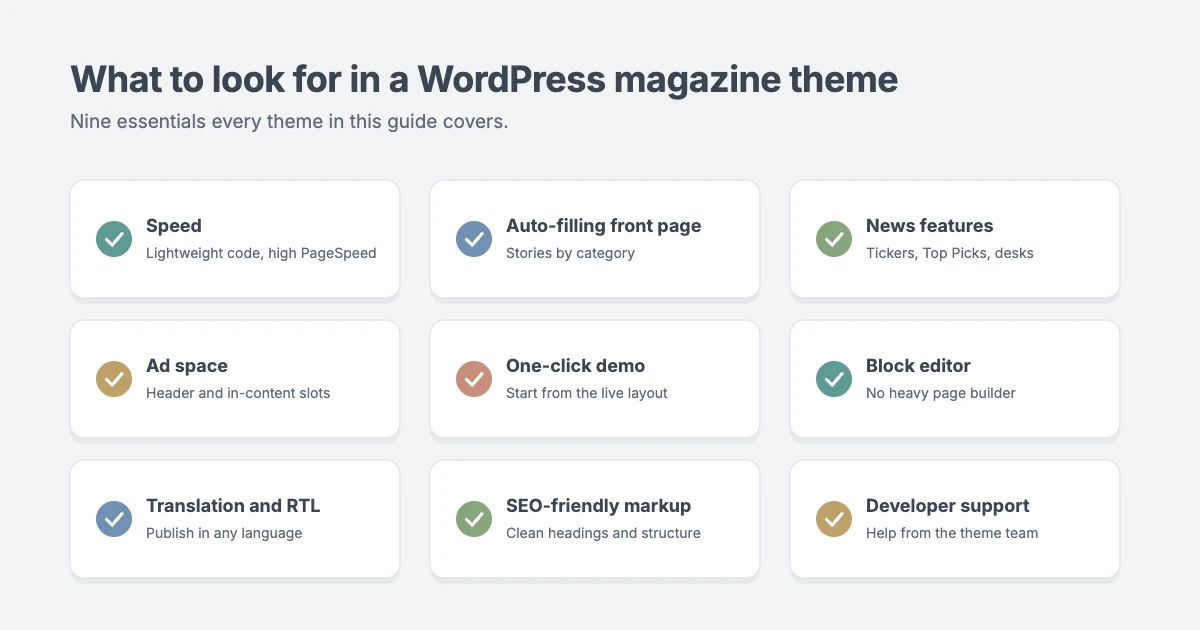This screenshot has width=1200, height=630.
Task: Click "Lightweight code, high PageSpeed" description
Action: point(261,253)
